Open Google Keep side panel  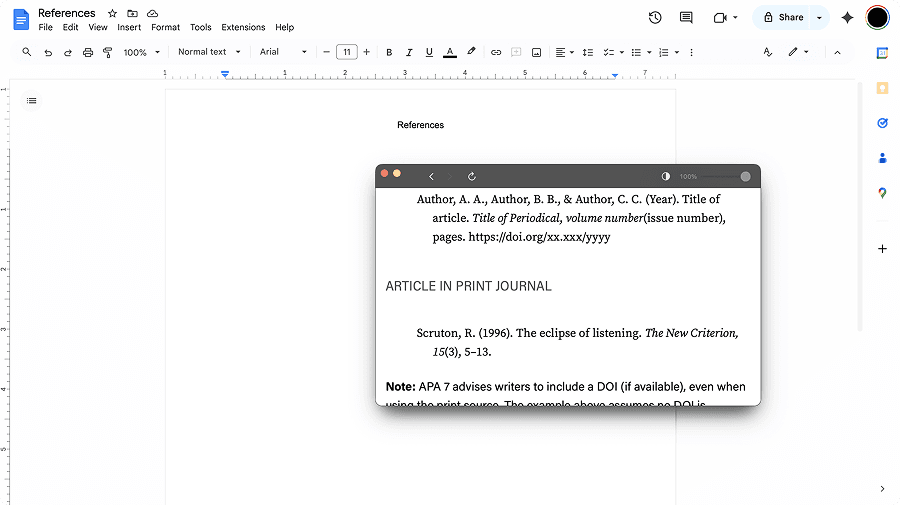pyautogui.click(x=882, y=88)
